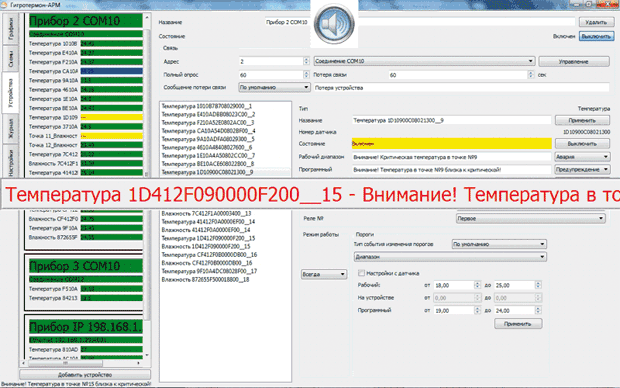This screenshot has height=388, width=620.
Task: Click the device Название field Прибор 2 COM10
Action: pos(420,22)
